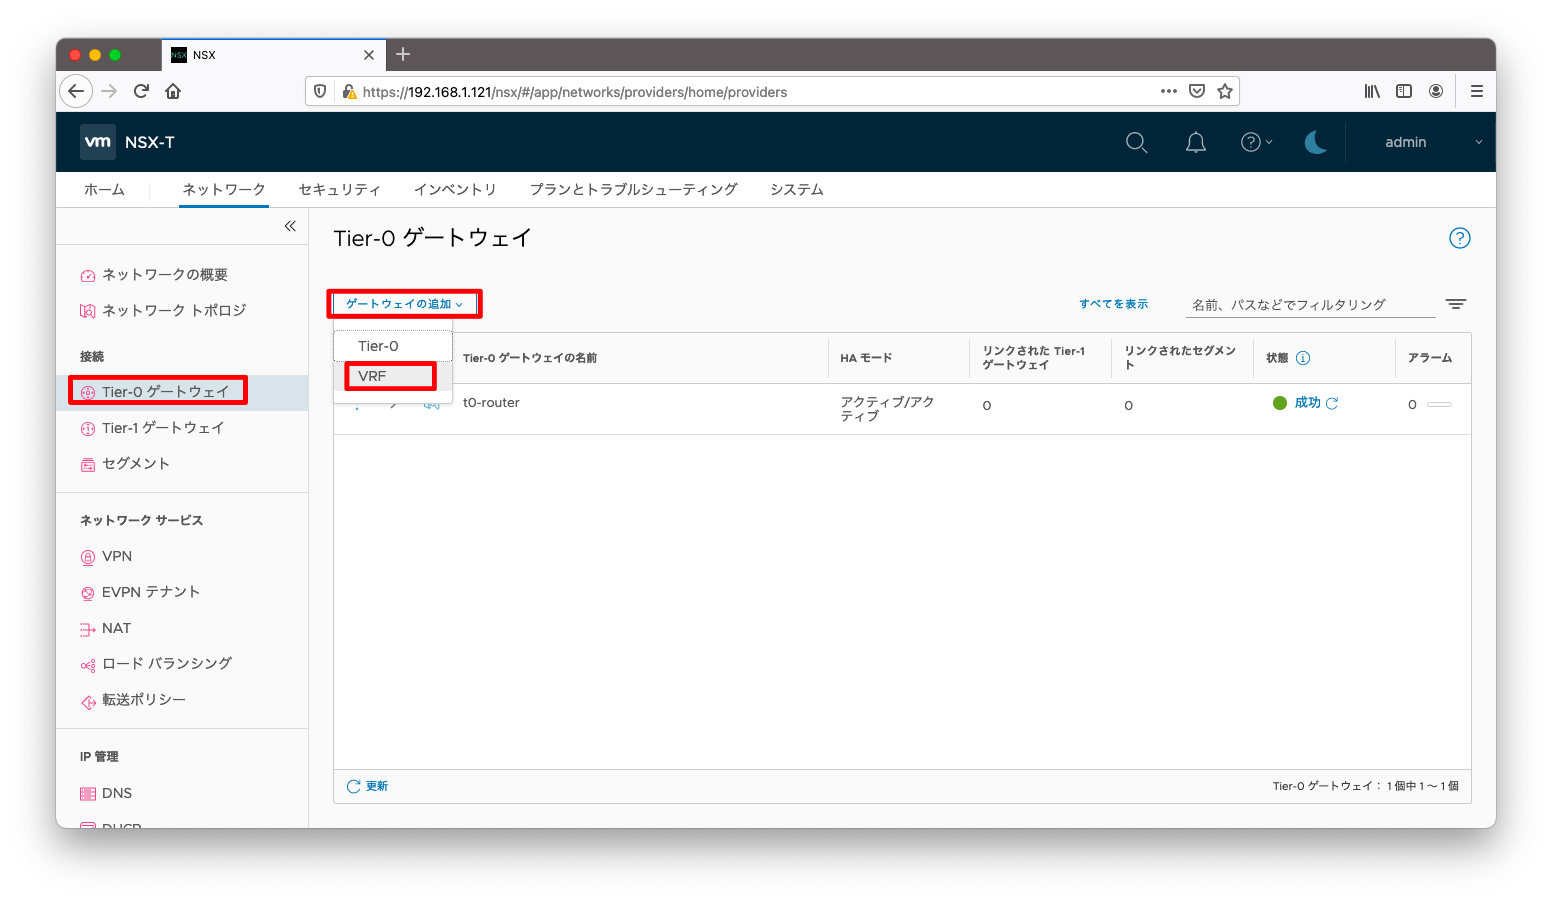This screenshot has height=902, width=1552.
Task: Click tracking protection shield icon
Action: point(320,91)
